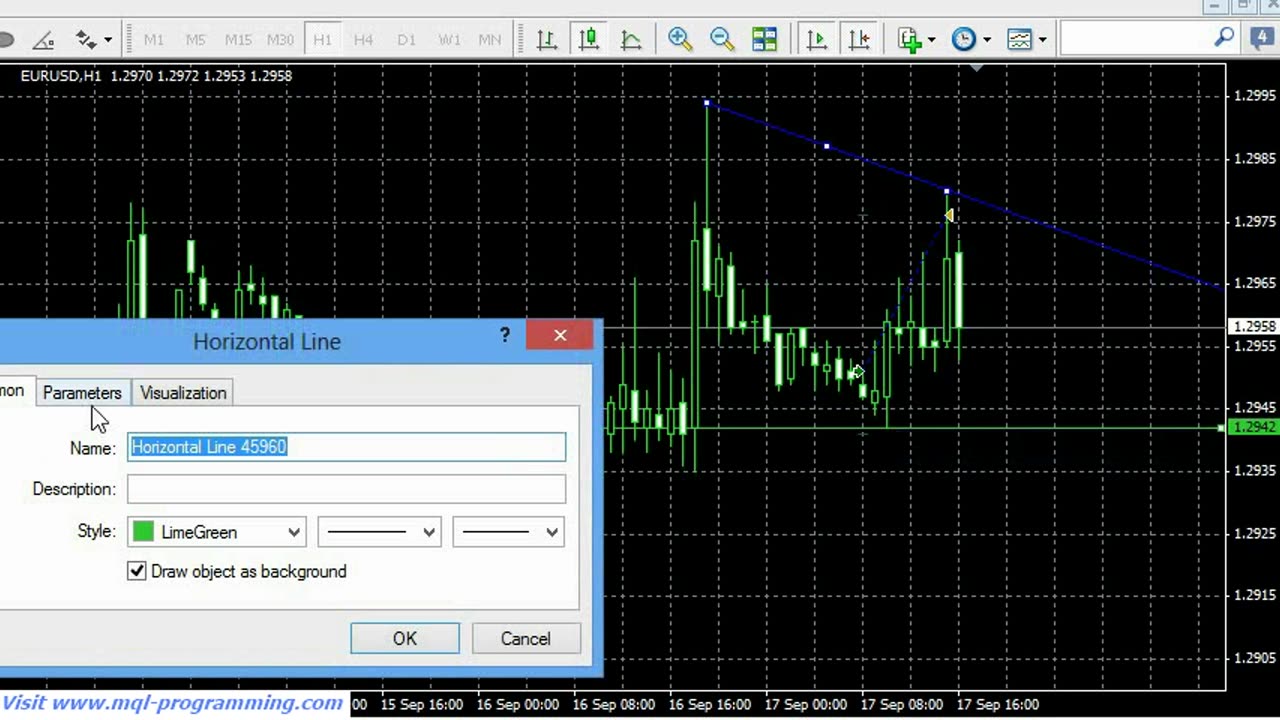Click the 1.2942 price label
Viewport: 1280px width, 720px height.
tap(1254, 428)
